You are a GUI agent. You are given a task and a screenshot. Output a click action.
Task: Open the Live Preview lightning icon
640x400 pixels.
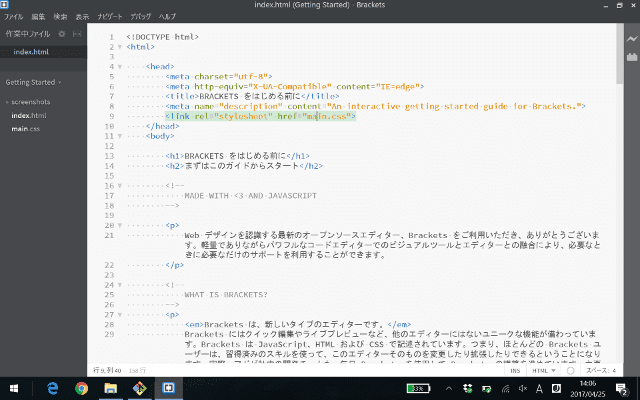tap(632, 39)
